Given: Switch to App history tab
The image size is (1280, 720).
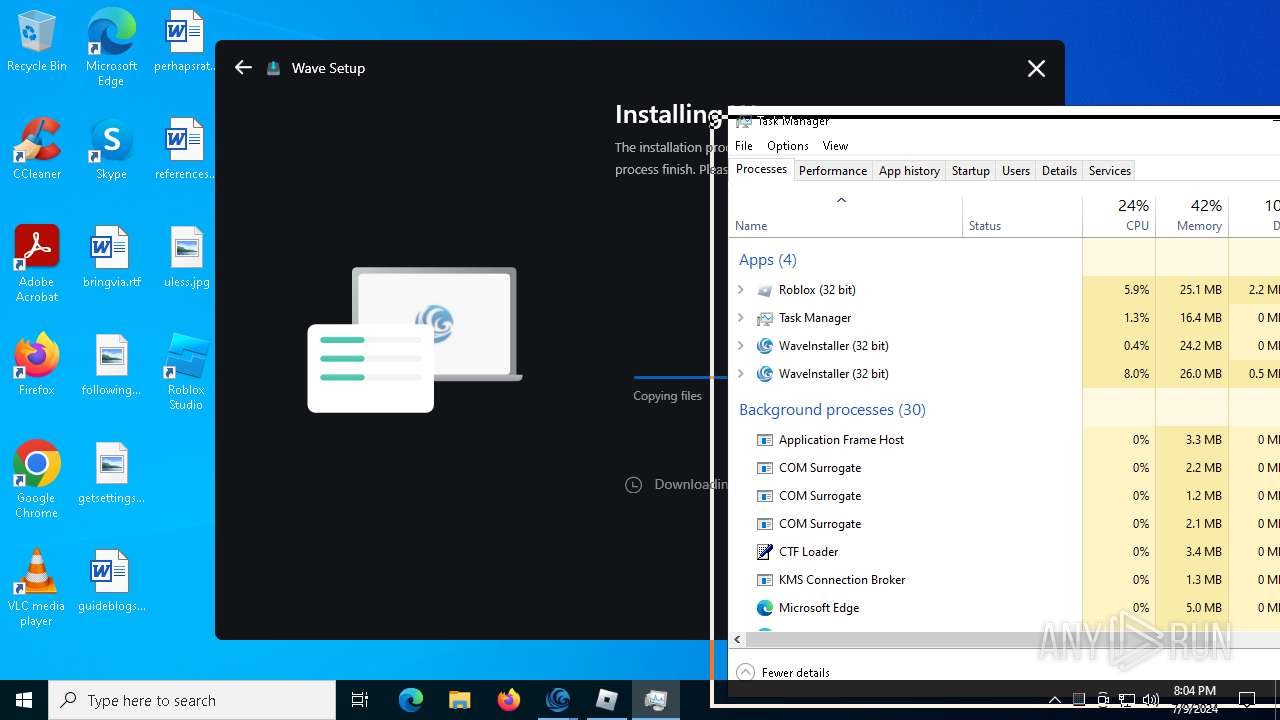Looking at the screenshot, I should tap(909, 171).
